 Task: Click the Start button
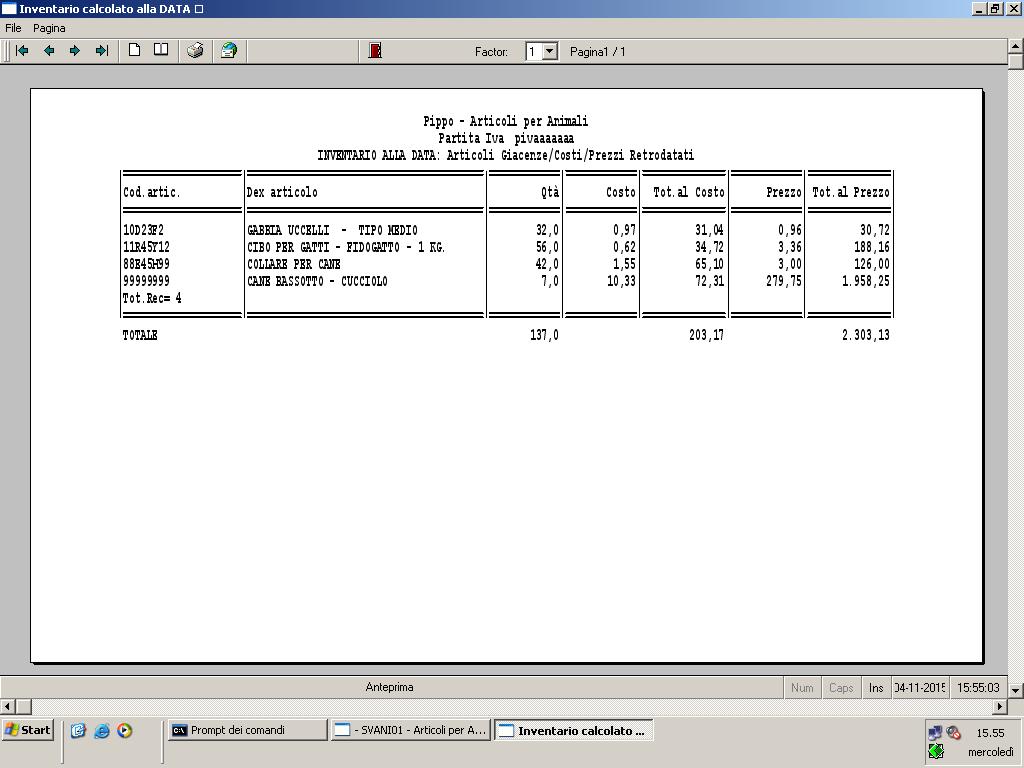(28, 730)
